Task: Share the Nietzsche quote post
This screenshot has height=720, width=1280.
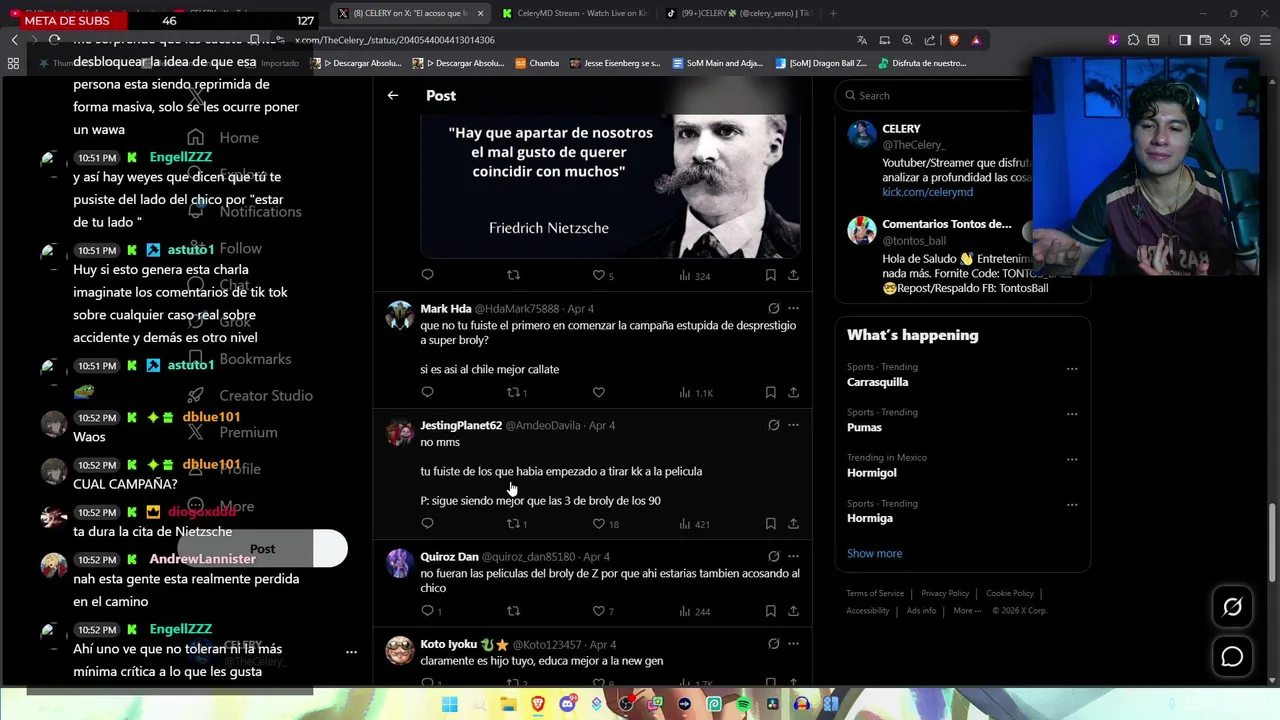Action: 793,275
